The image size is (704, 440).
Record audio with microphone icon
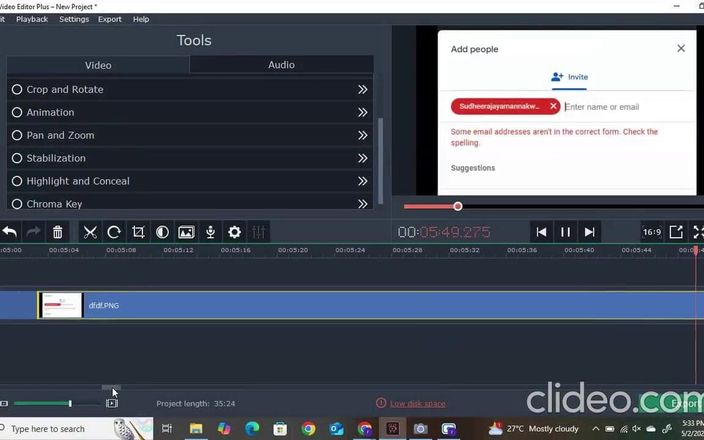pos(210,232)
